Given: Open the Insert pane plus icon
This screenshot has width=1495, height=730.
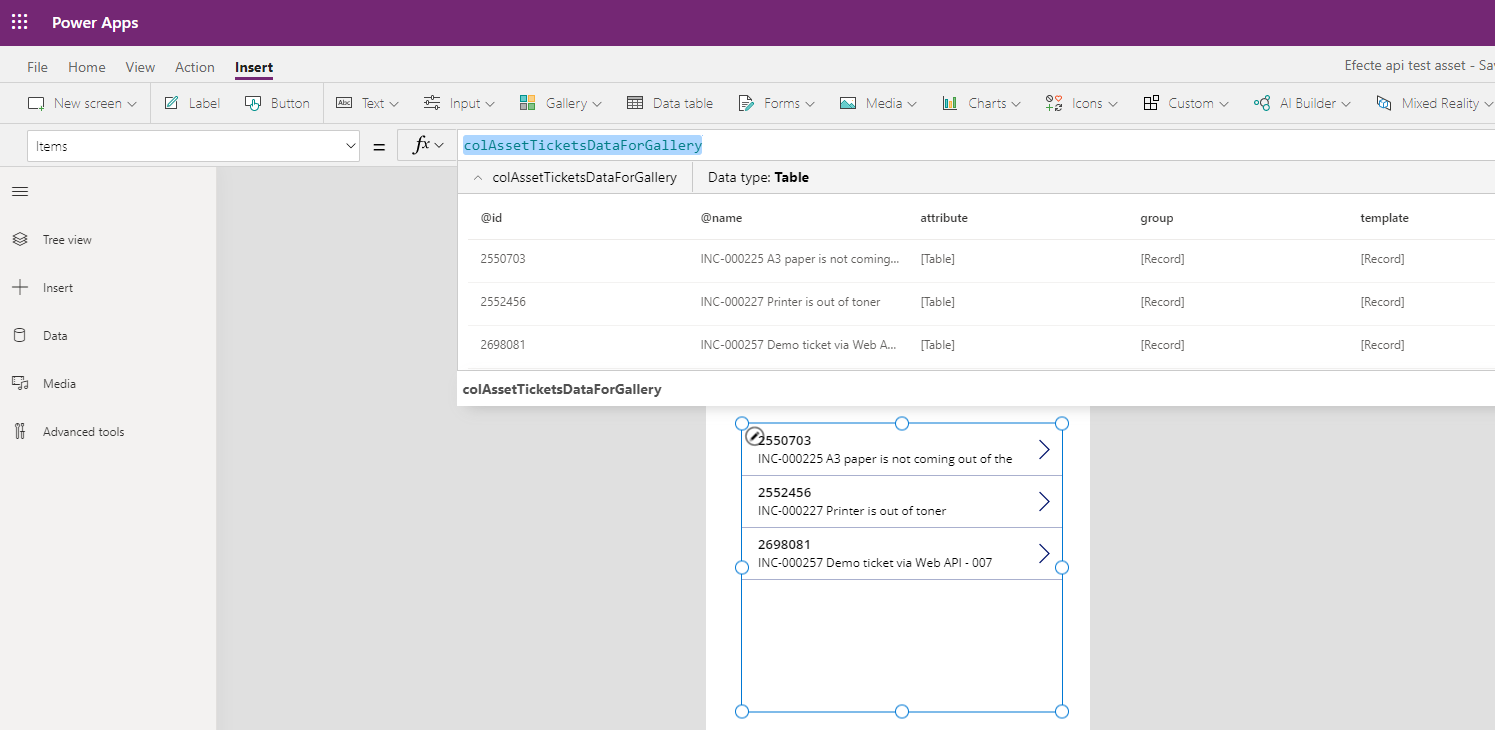Looking at the screenshot, I should pyautogui.click(x=20, y=288).
